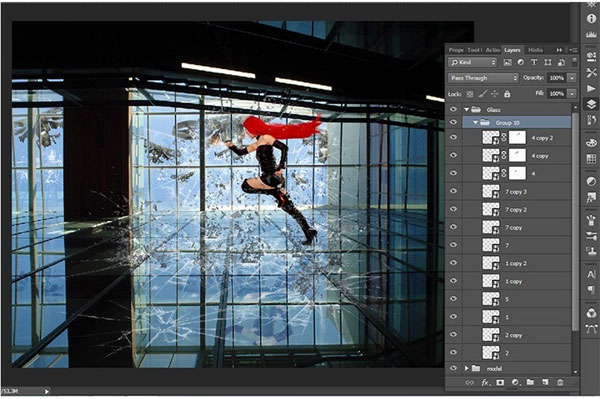Toggle visibility of layer 7 copy 3
Image resolution: width=600 pixels, height=399 pixels.
453,191
